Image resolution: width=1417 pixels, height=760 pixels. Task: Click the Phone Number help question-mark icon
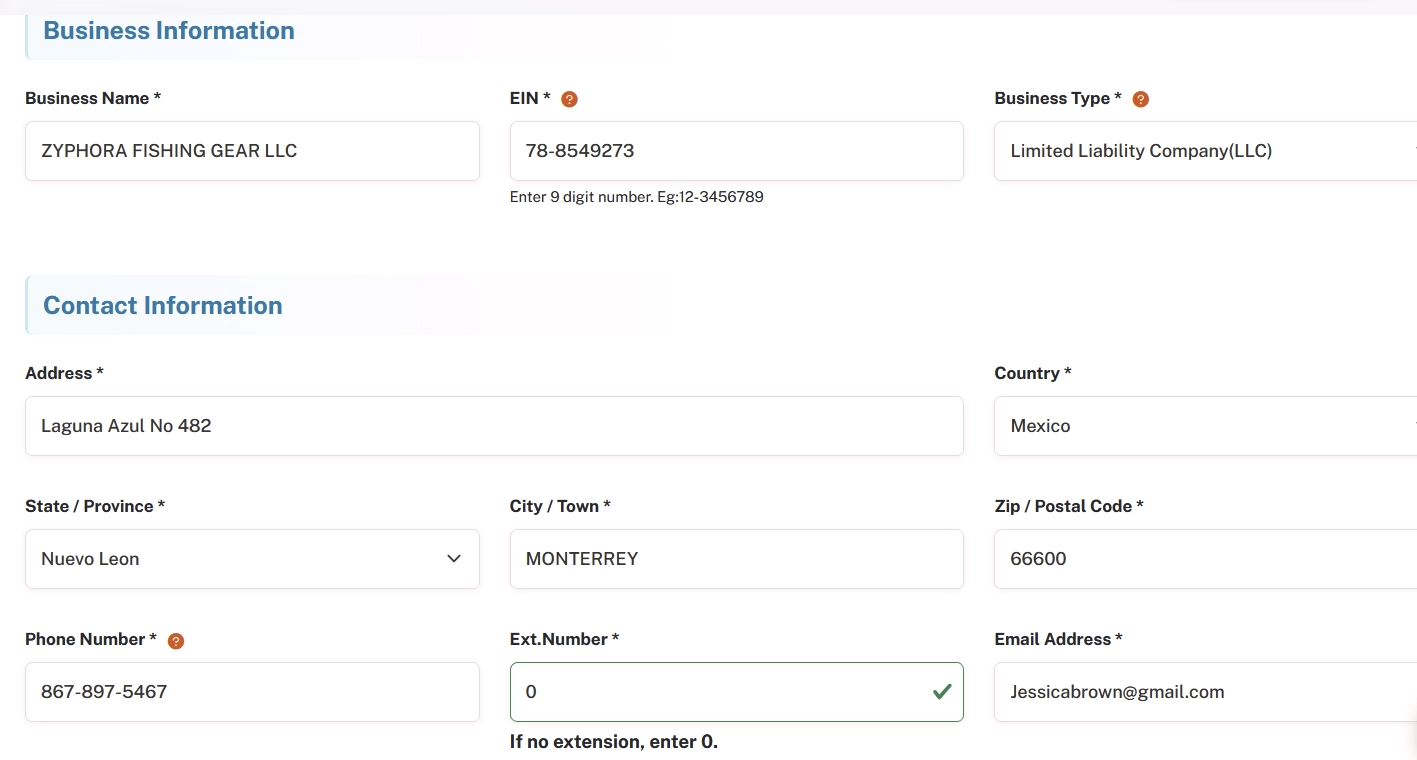point(176,641)
